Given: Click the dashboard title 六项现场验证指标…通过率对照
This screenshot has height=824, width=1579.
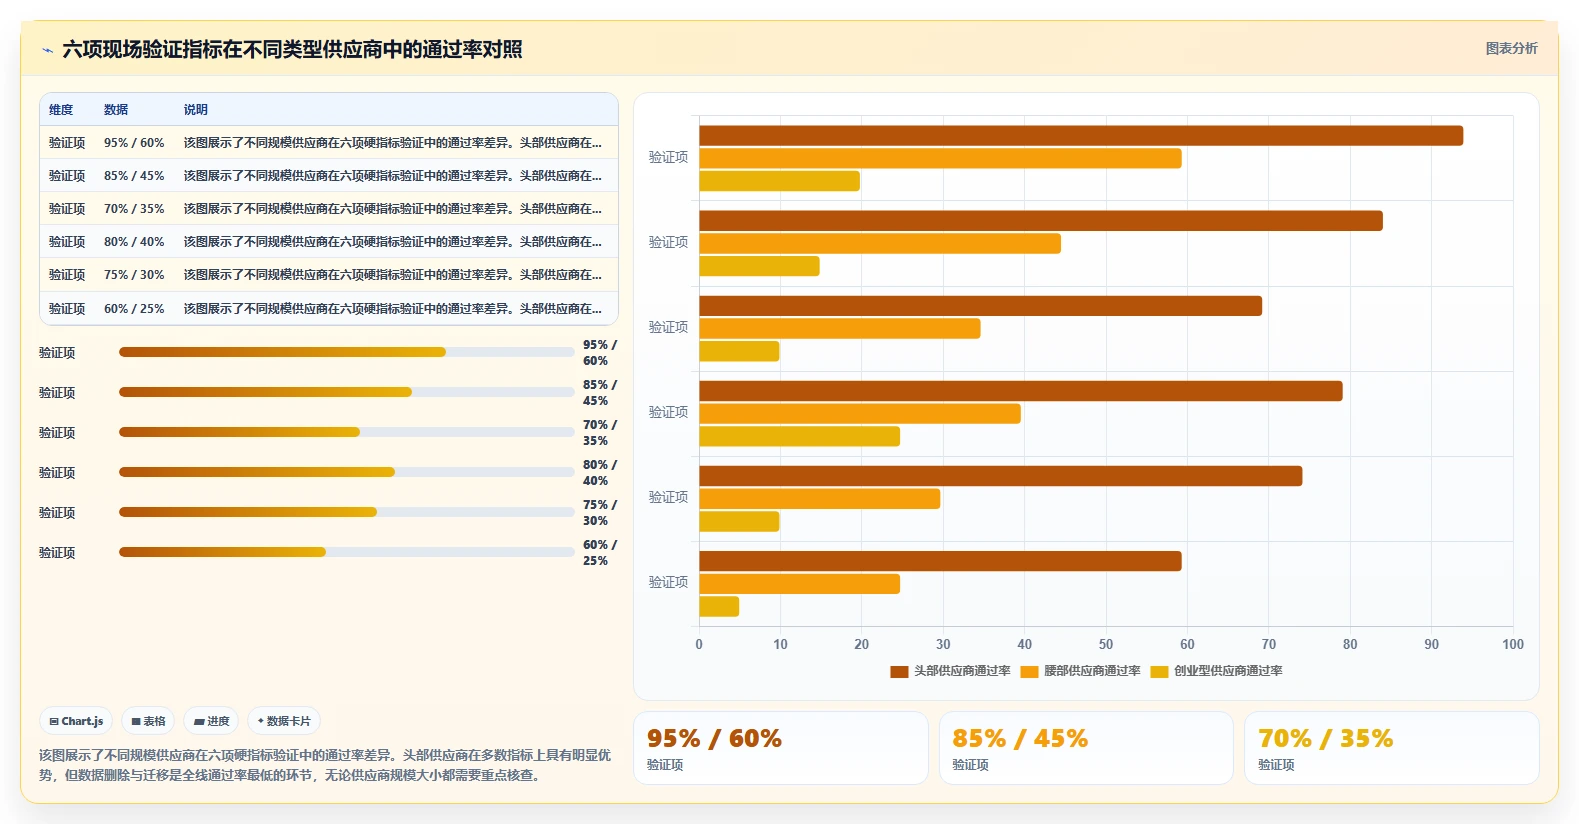Looking at the screenshot, I should pos(292,49).
